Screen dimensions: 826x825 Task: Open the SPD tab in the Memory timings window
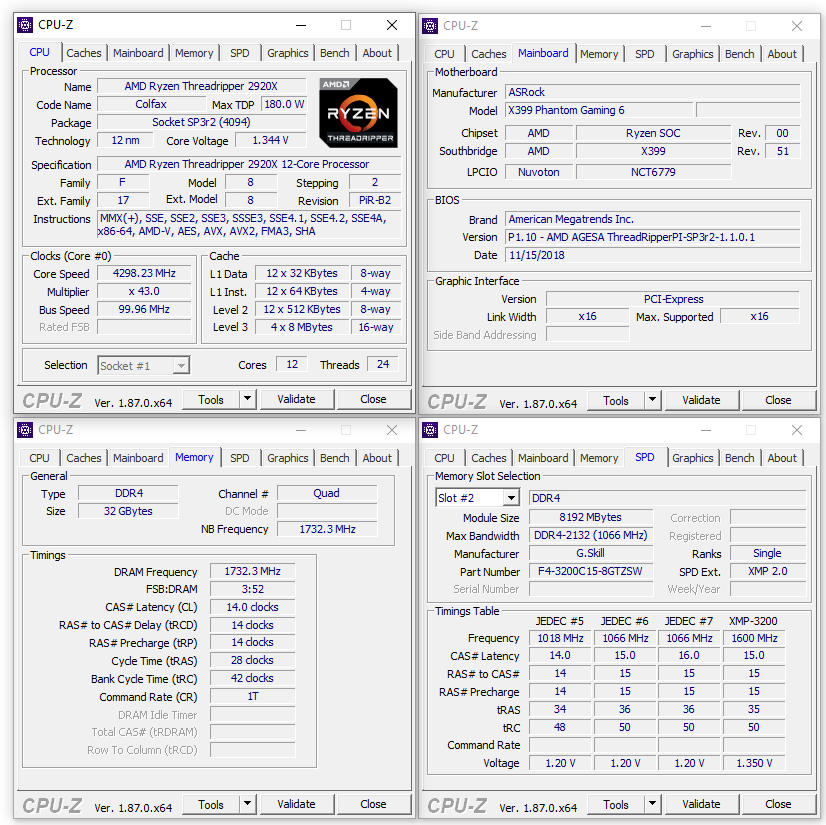[240, 458]
